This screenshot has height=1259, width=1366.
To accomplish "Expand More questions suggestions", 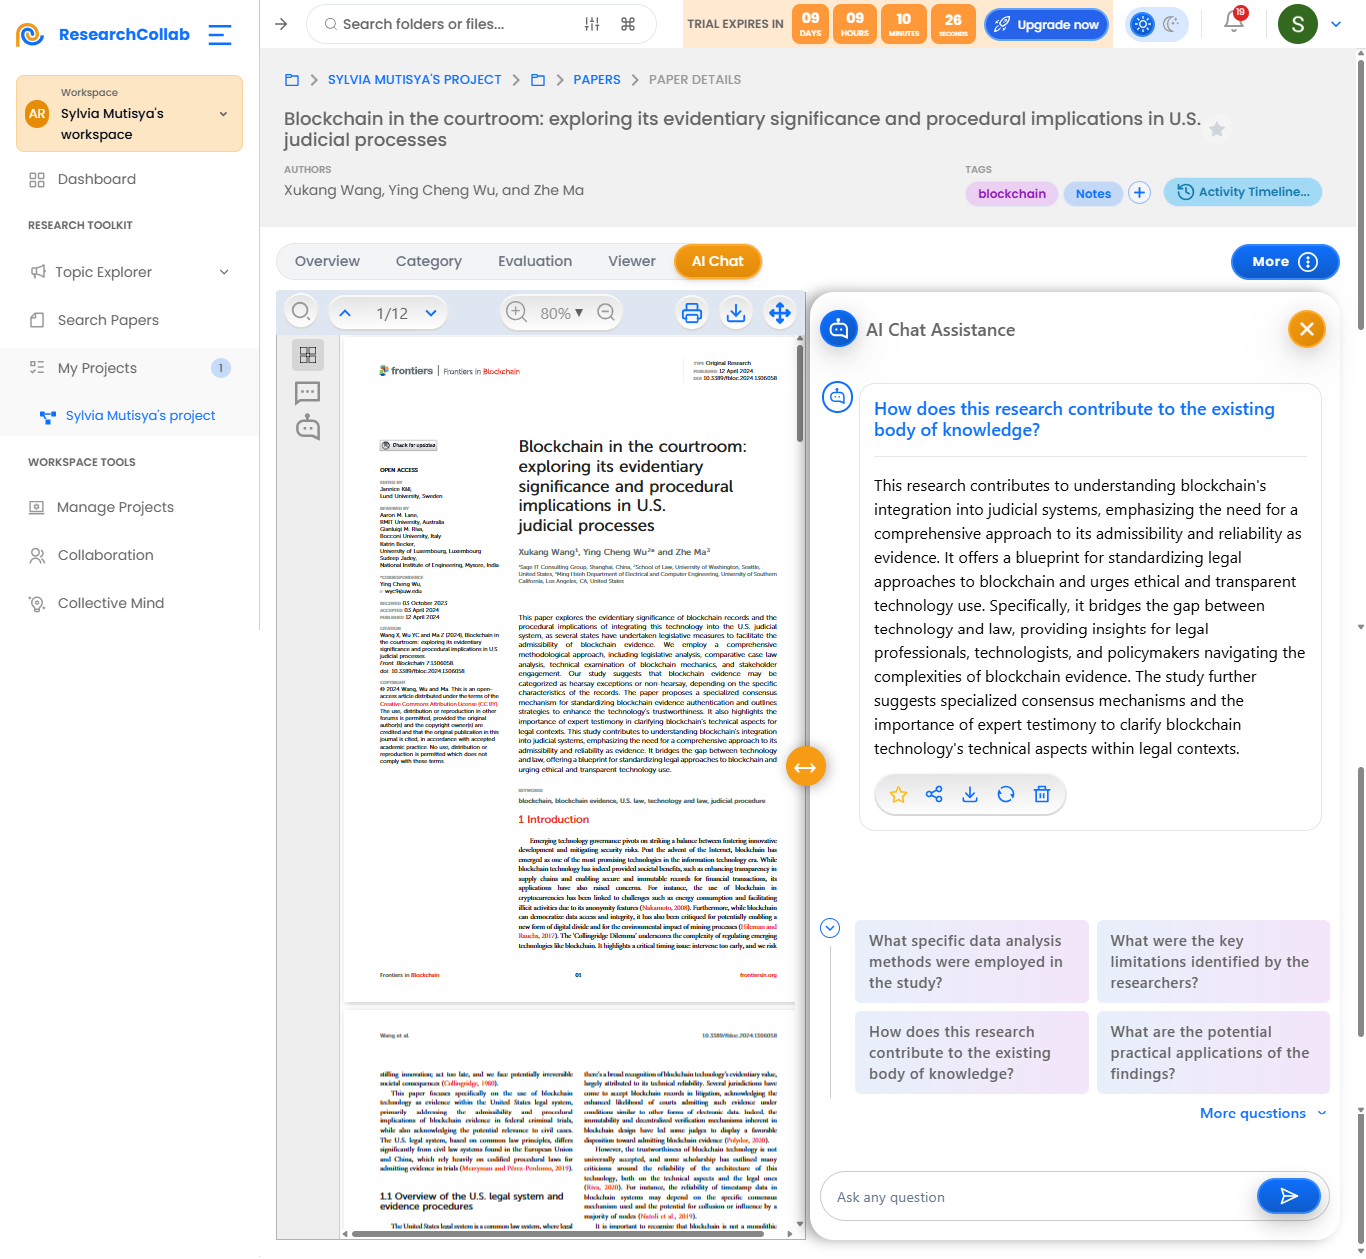I will click(x=1263, y=1113).
